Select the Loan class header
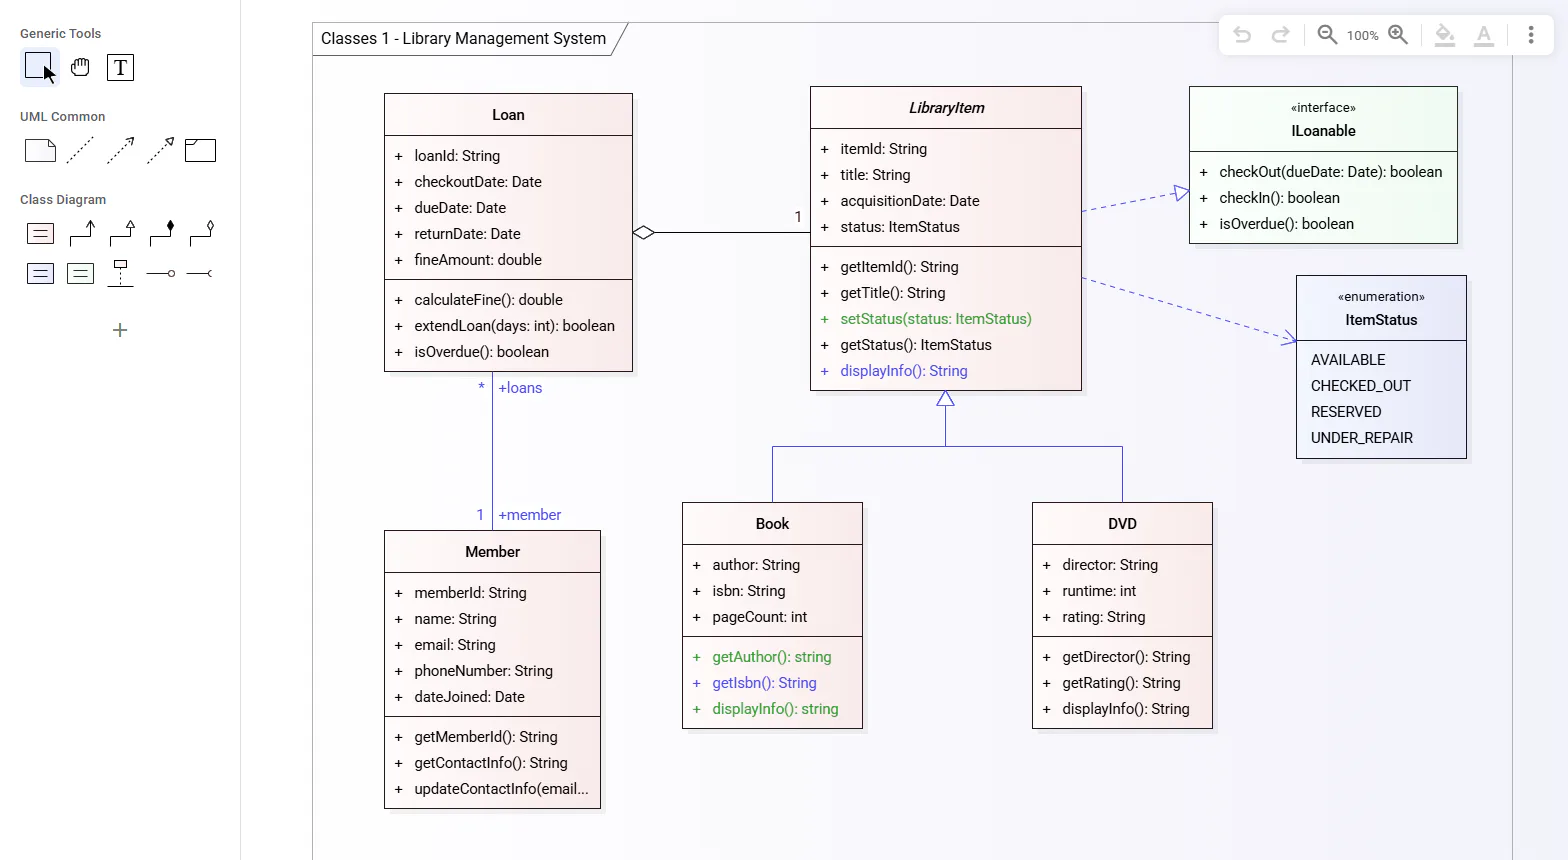1568x860 pixels. (x=508, y=115)
